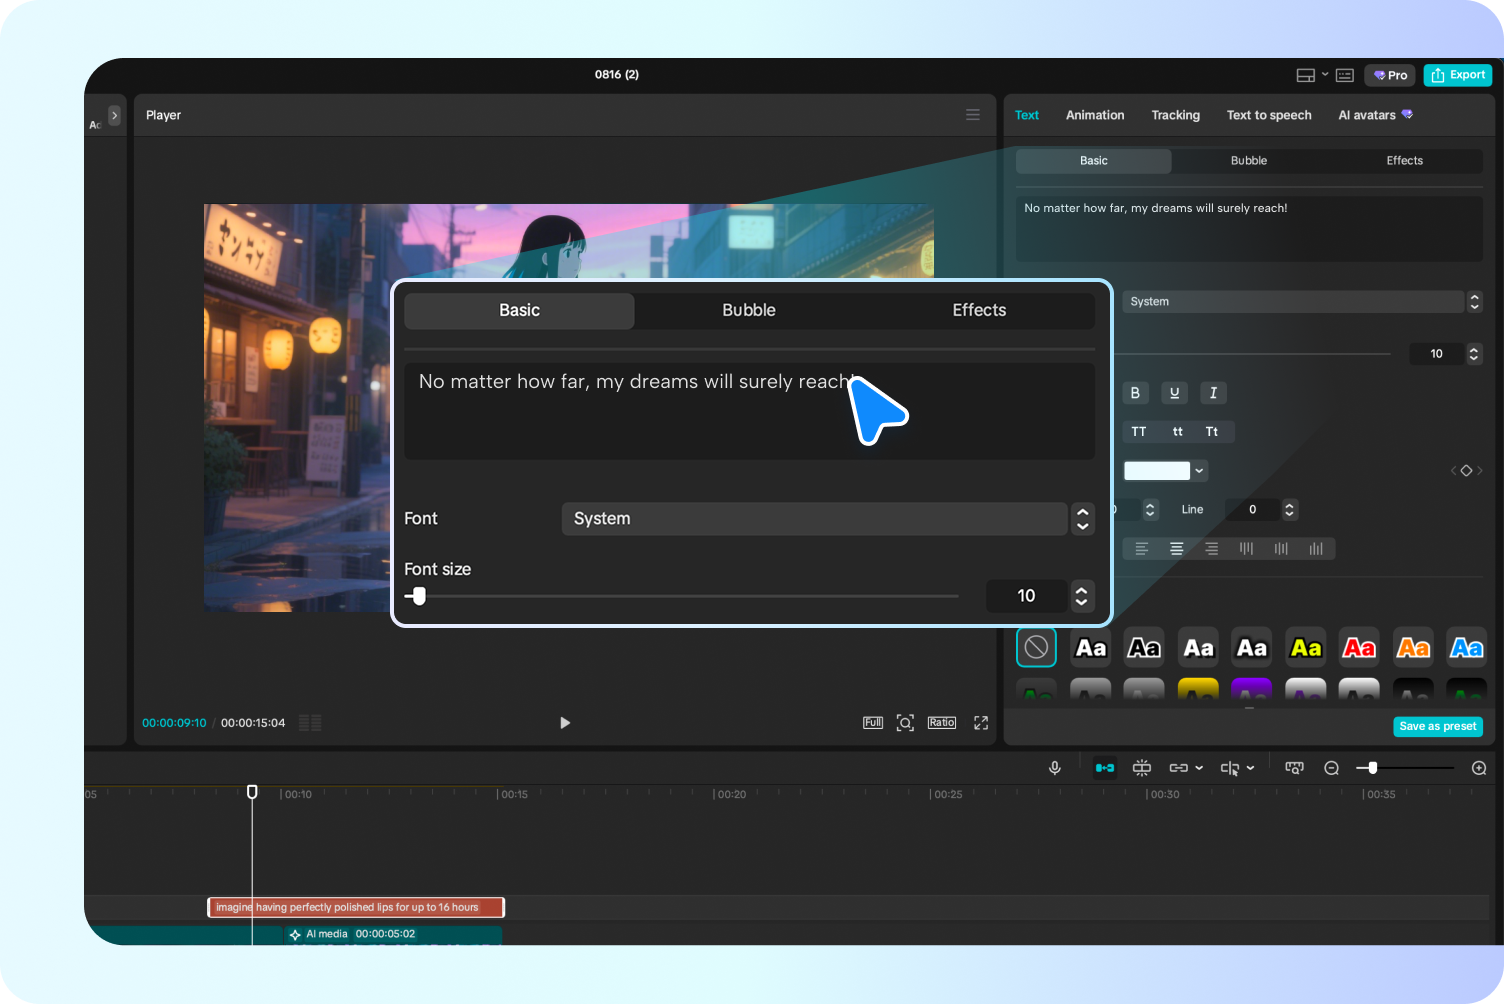Switch to the Tracking tab
This screenshot has width=1504, height=1004.
point(1176,115)
